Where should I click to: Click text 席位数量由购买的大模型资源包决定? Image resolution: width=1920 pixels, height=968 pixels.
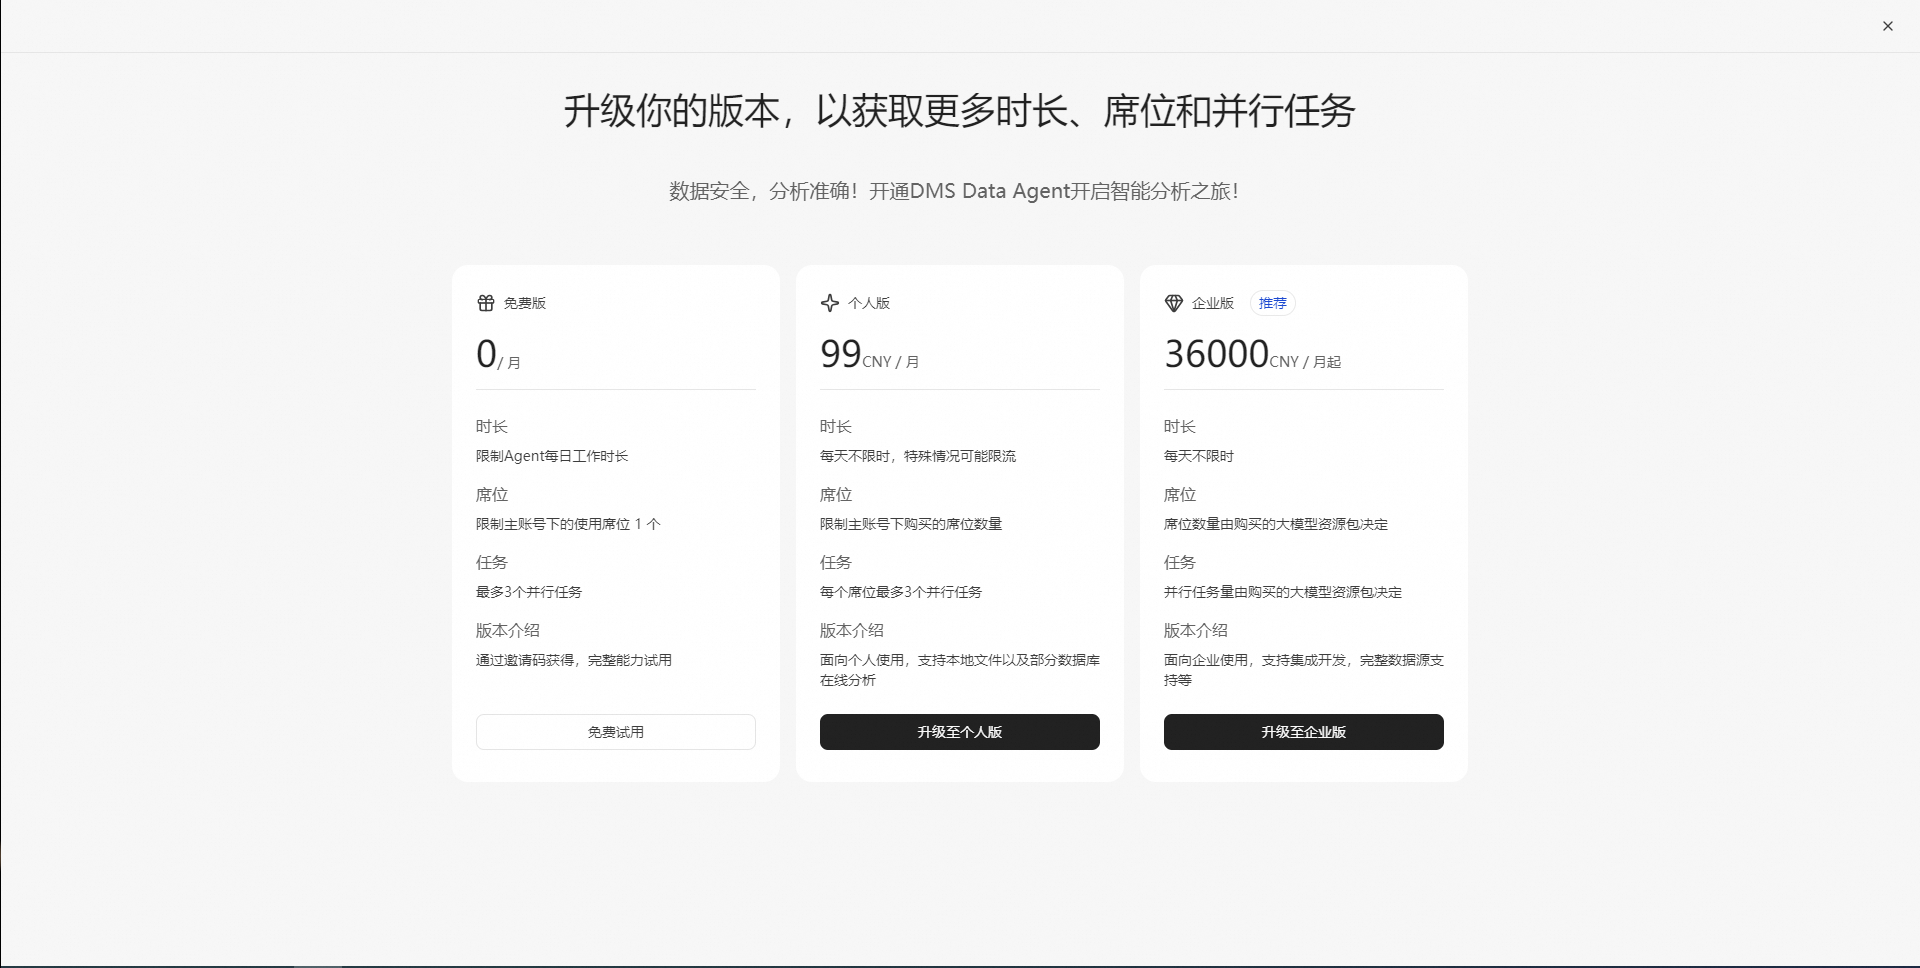tap(1276, 524)
